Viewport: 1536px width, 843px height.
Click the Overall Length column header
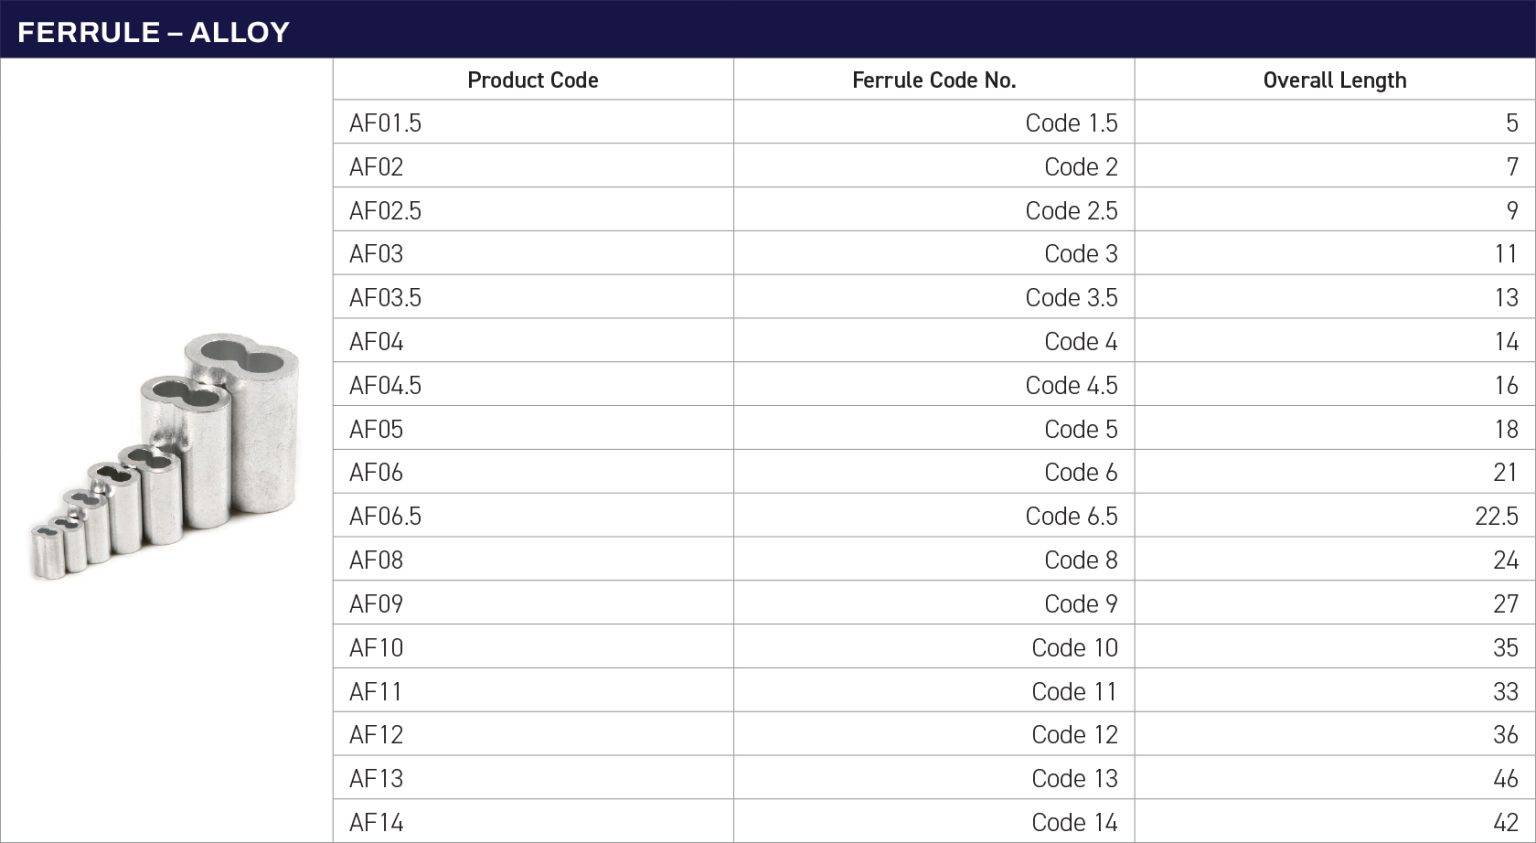(1334, 80)
